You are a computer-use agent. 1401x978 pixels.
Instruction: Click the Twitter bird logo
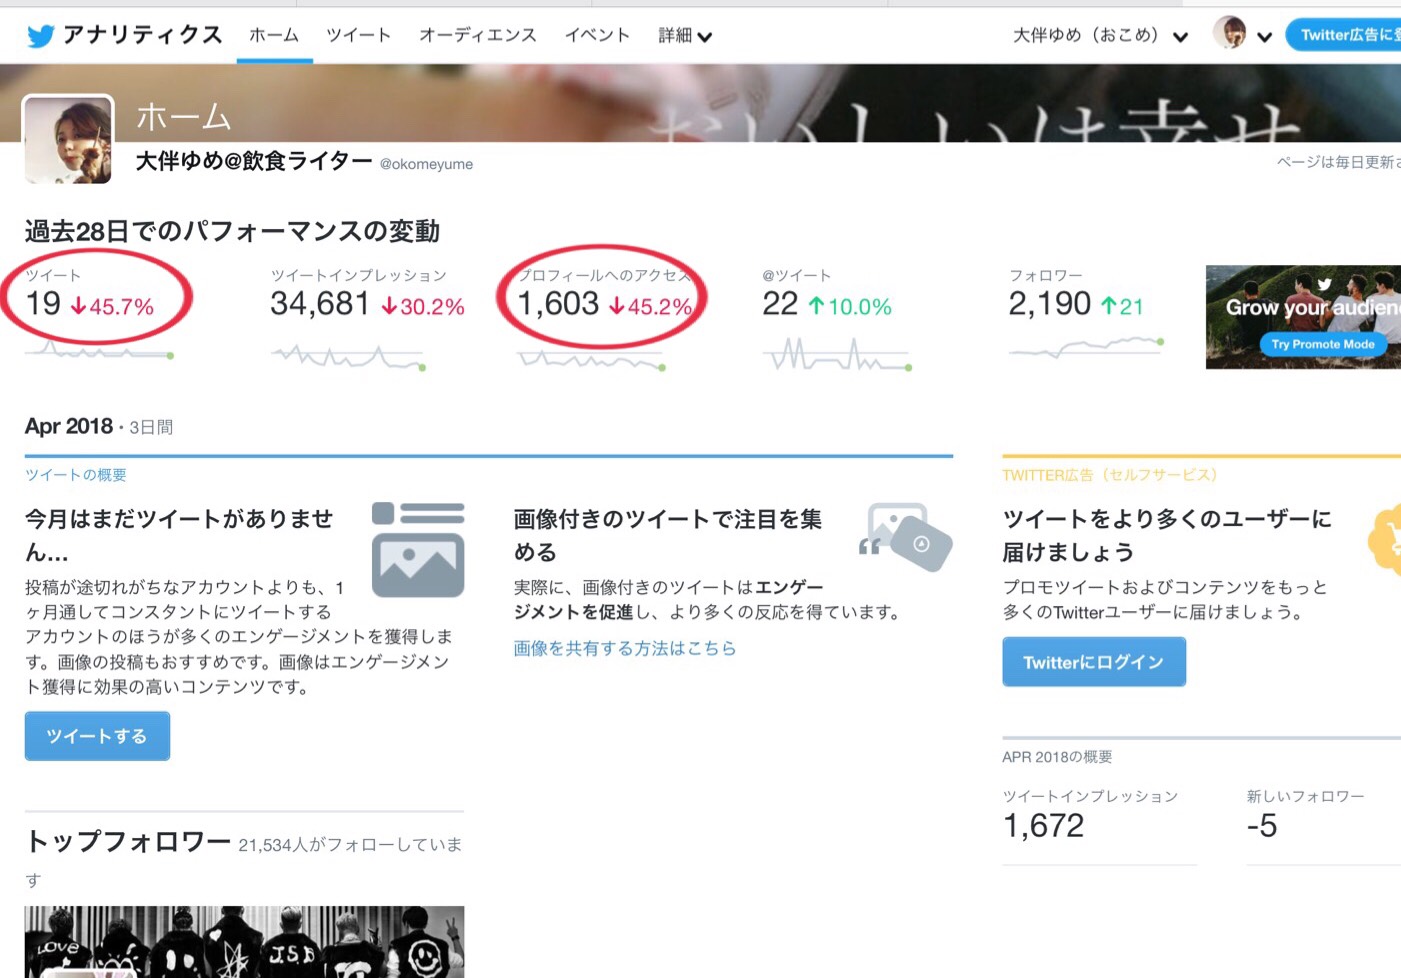(41, 36)
